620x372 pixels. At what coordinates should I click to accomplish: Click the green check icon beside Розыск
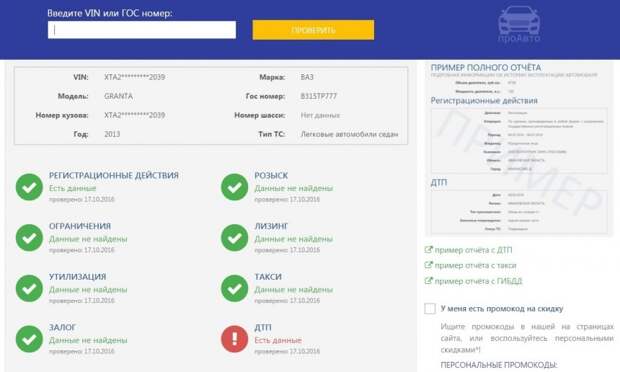click(234, 187)
